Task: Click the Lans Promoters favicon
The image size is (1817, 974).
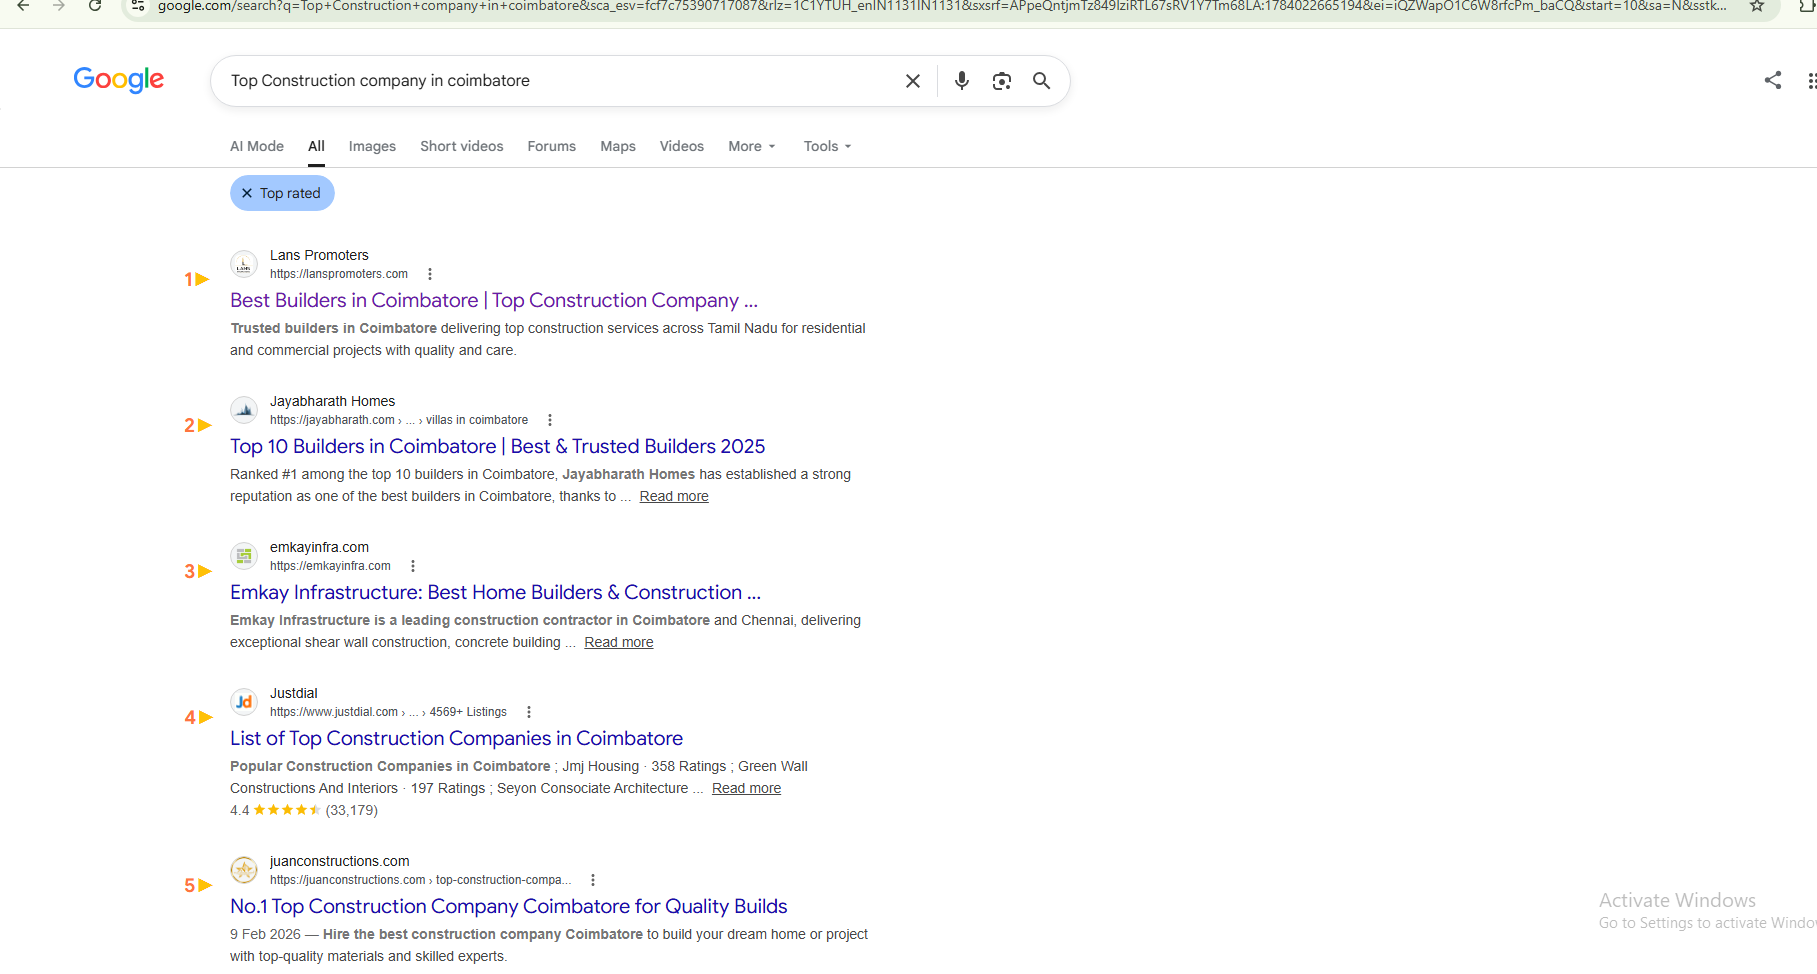Action: tap(244, 264)
